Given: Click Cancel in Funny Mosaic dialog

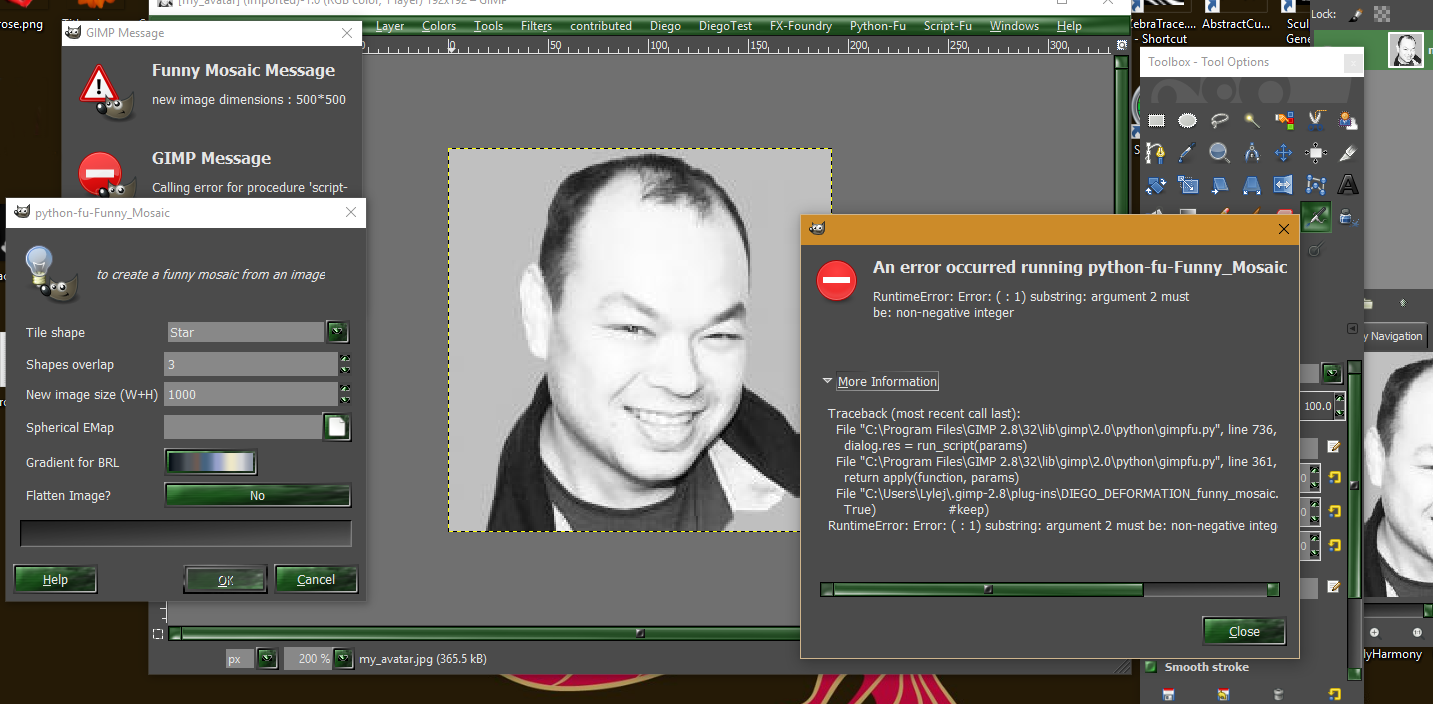Looking at the screenshot, I should (316, 579).
